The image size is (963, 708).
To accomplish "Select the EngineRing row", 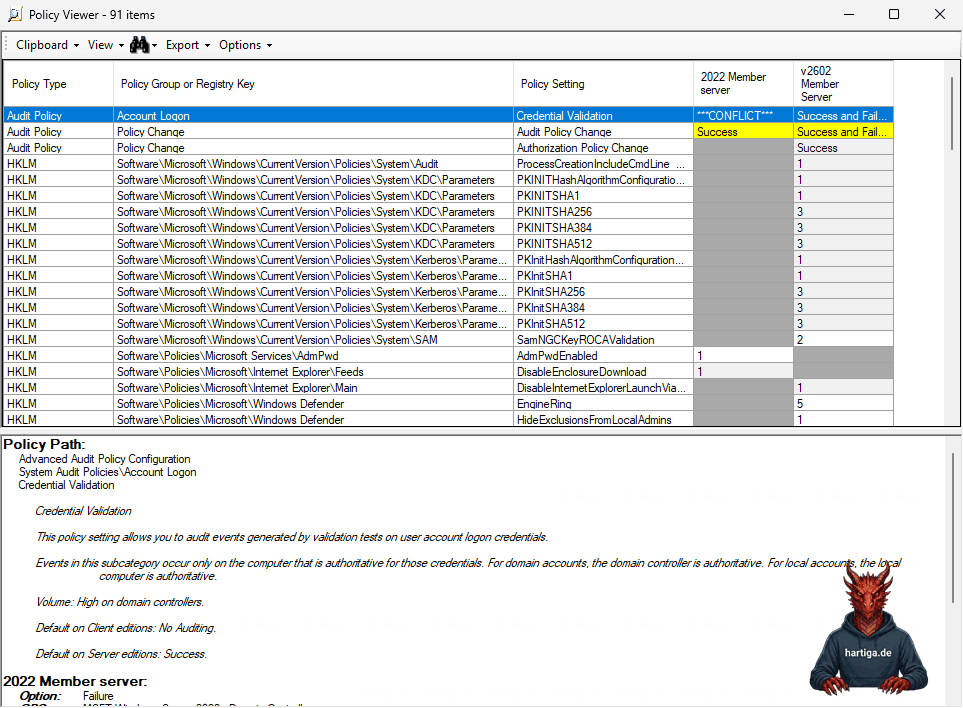I will point(449,403).
